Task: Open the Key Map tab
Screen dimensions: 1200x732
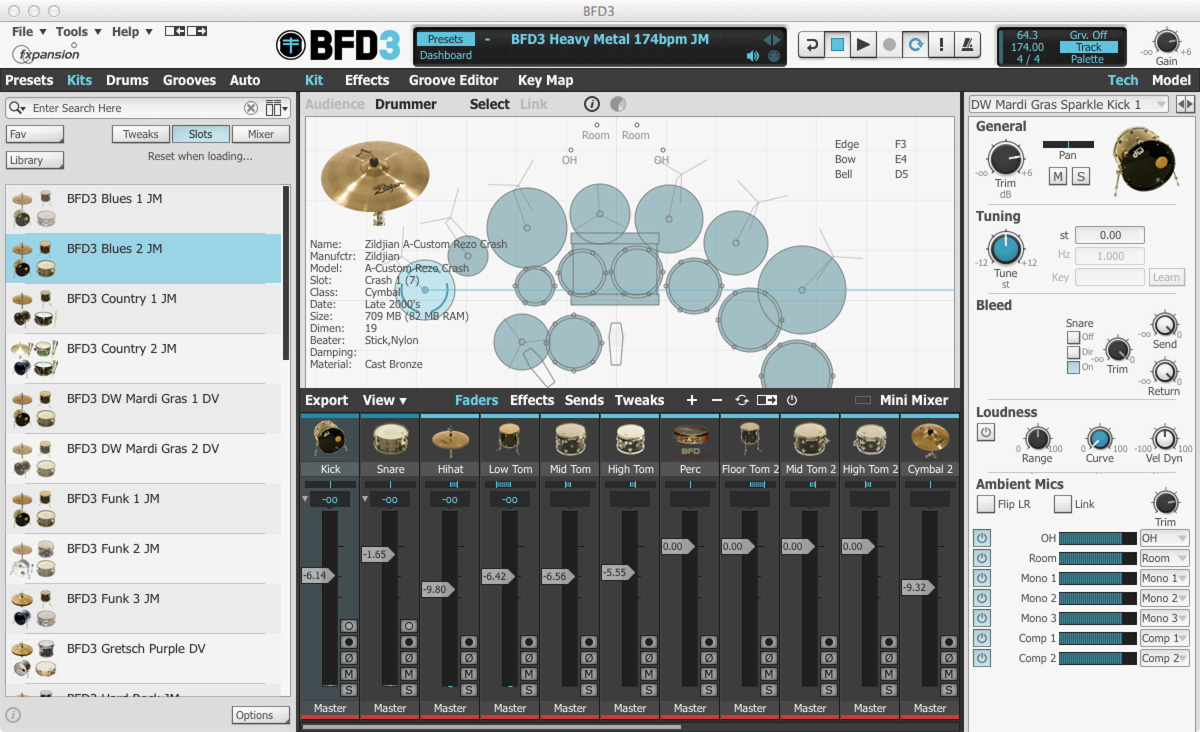Action: click(x=546, y=80)
